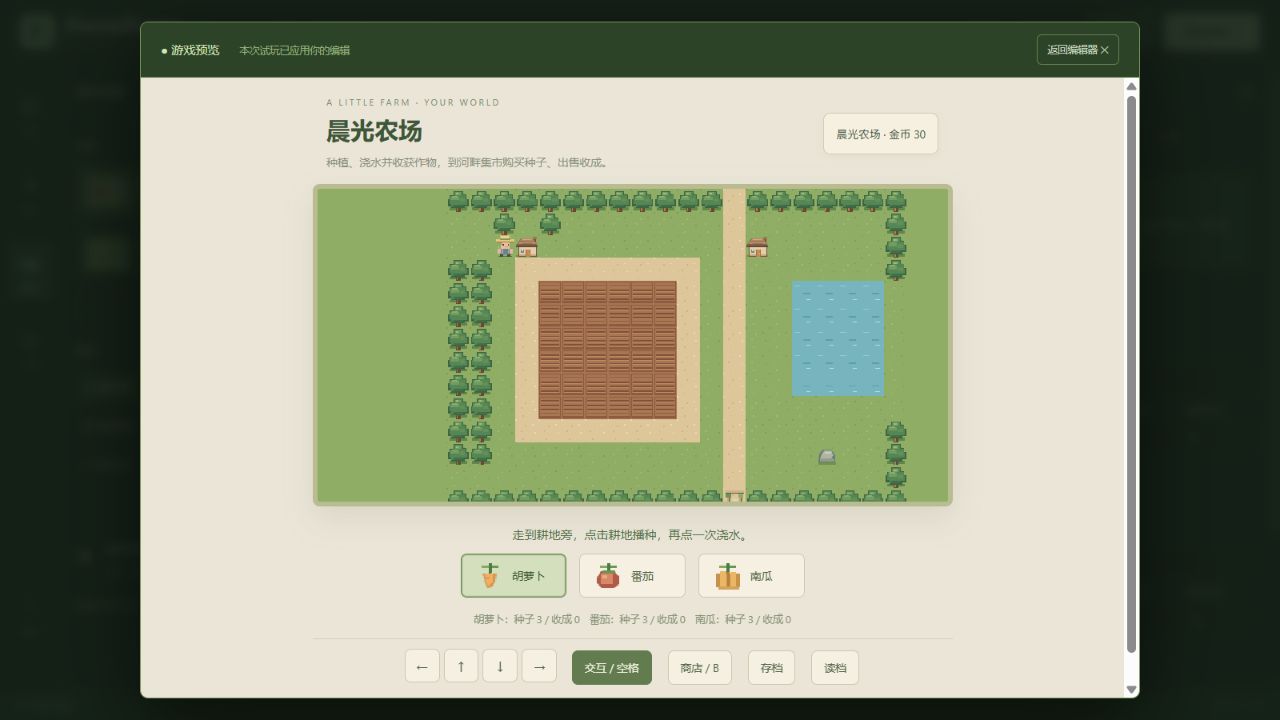This screenshot has width=1280, height=720.
Task: Click the scrollbar down arrow
Action: pyautogui.click(x=1131, y=689)
